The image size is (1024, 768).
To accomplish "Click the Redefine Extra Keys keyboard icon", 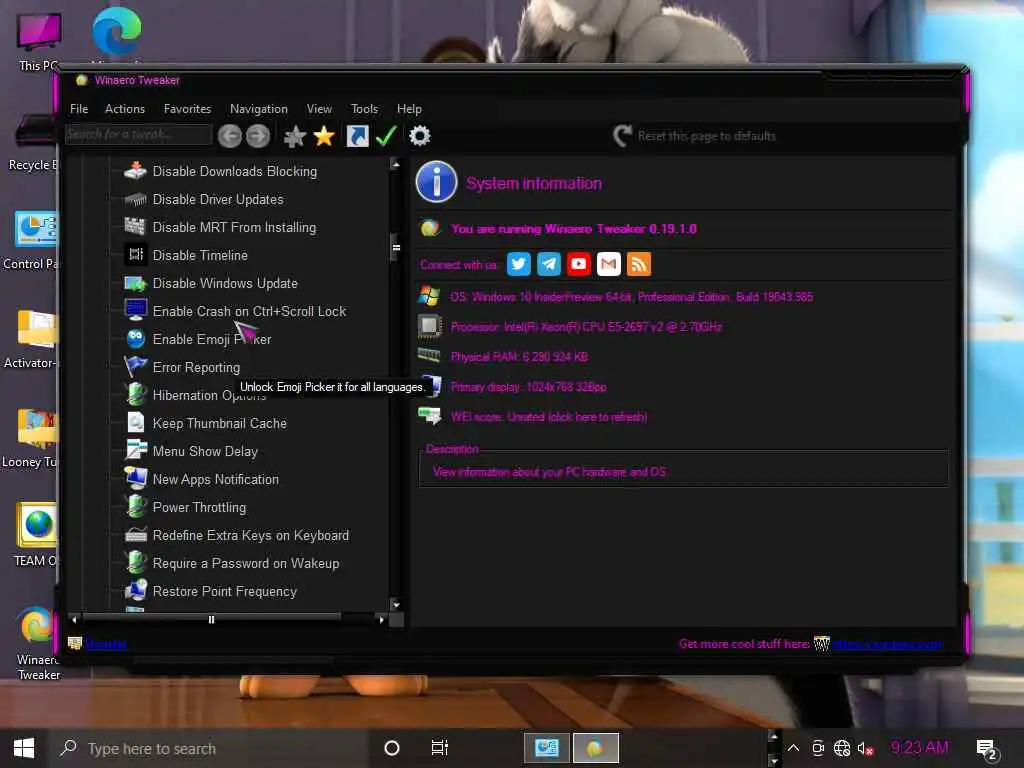I will [x=136, y=535].
